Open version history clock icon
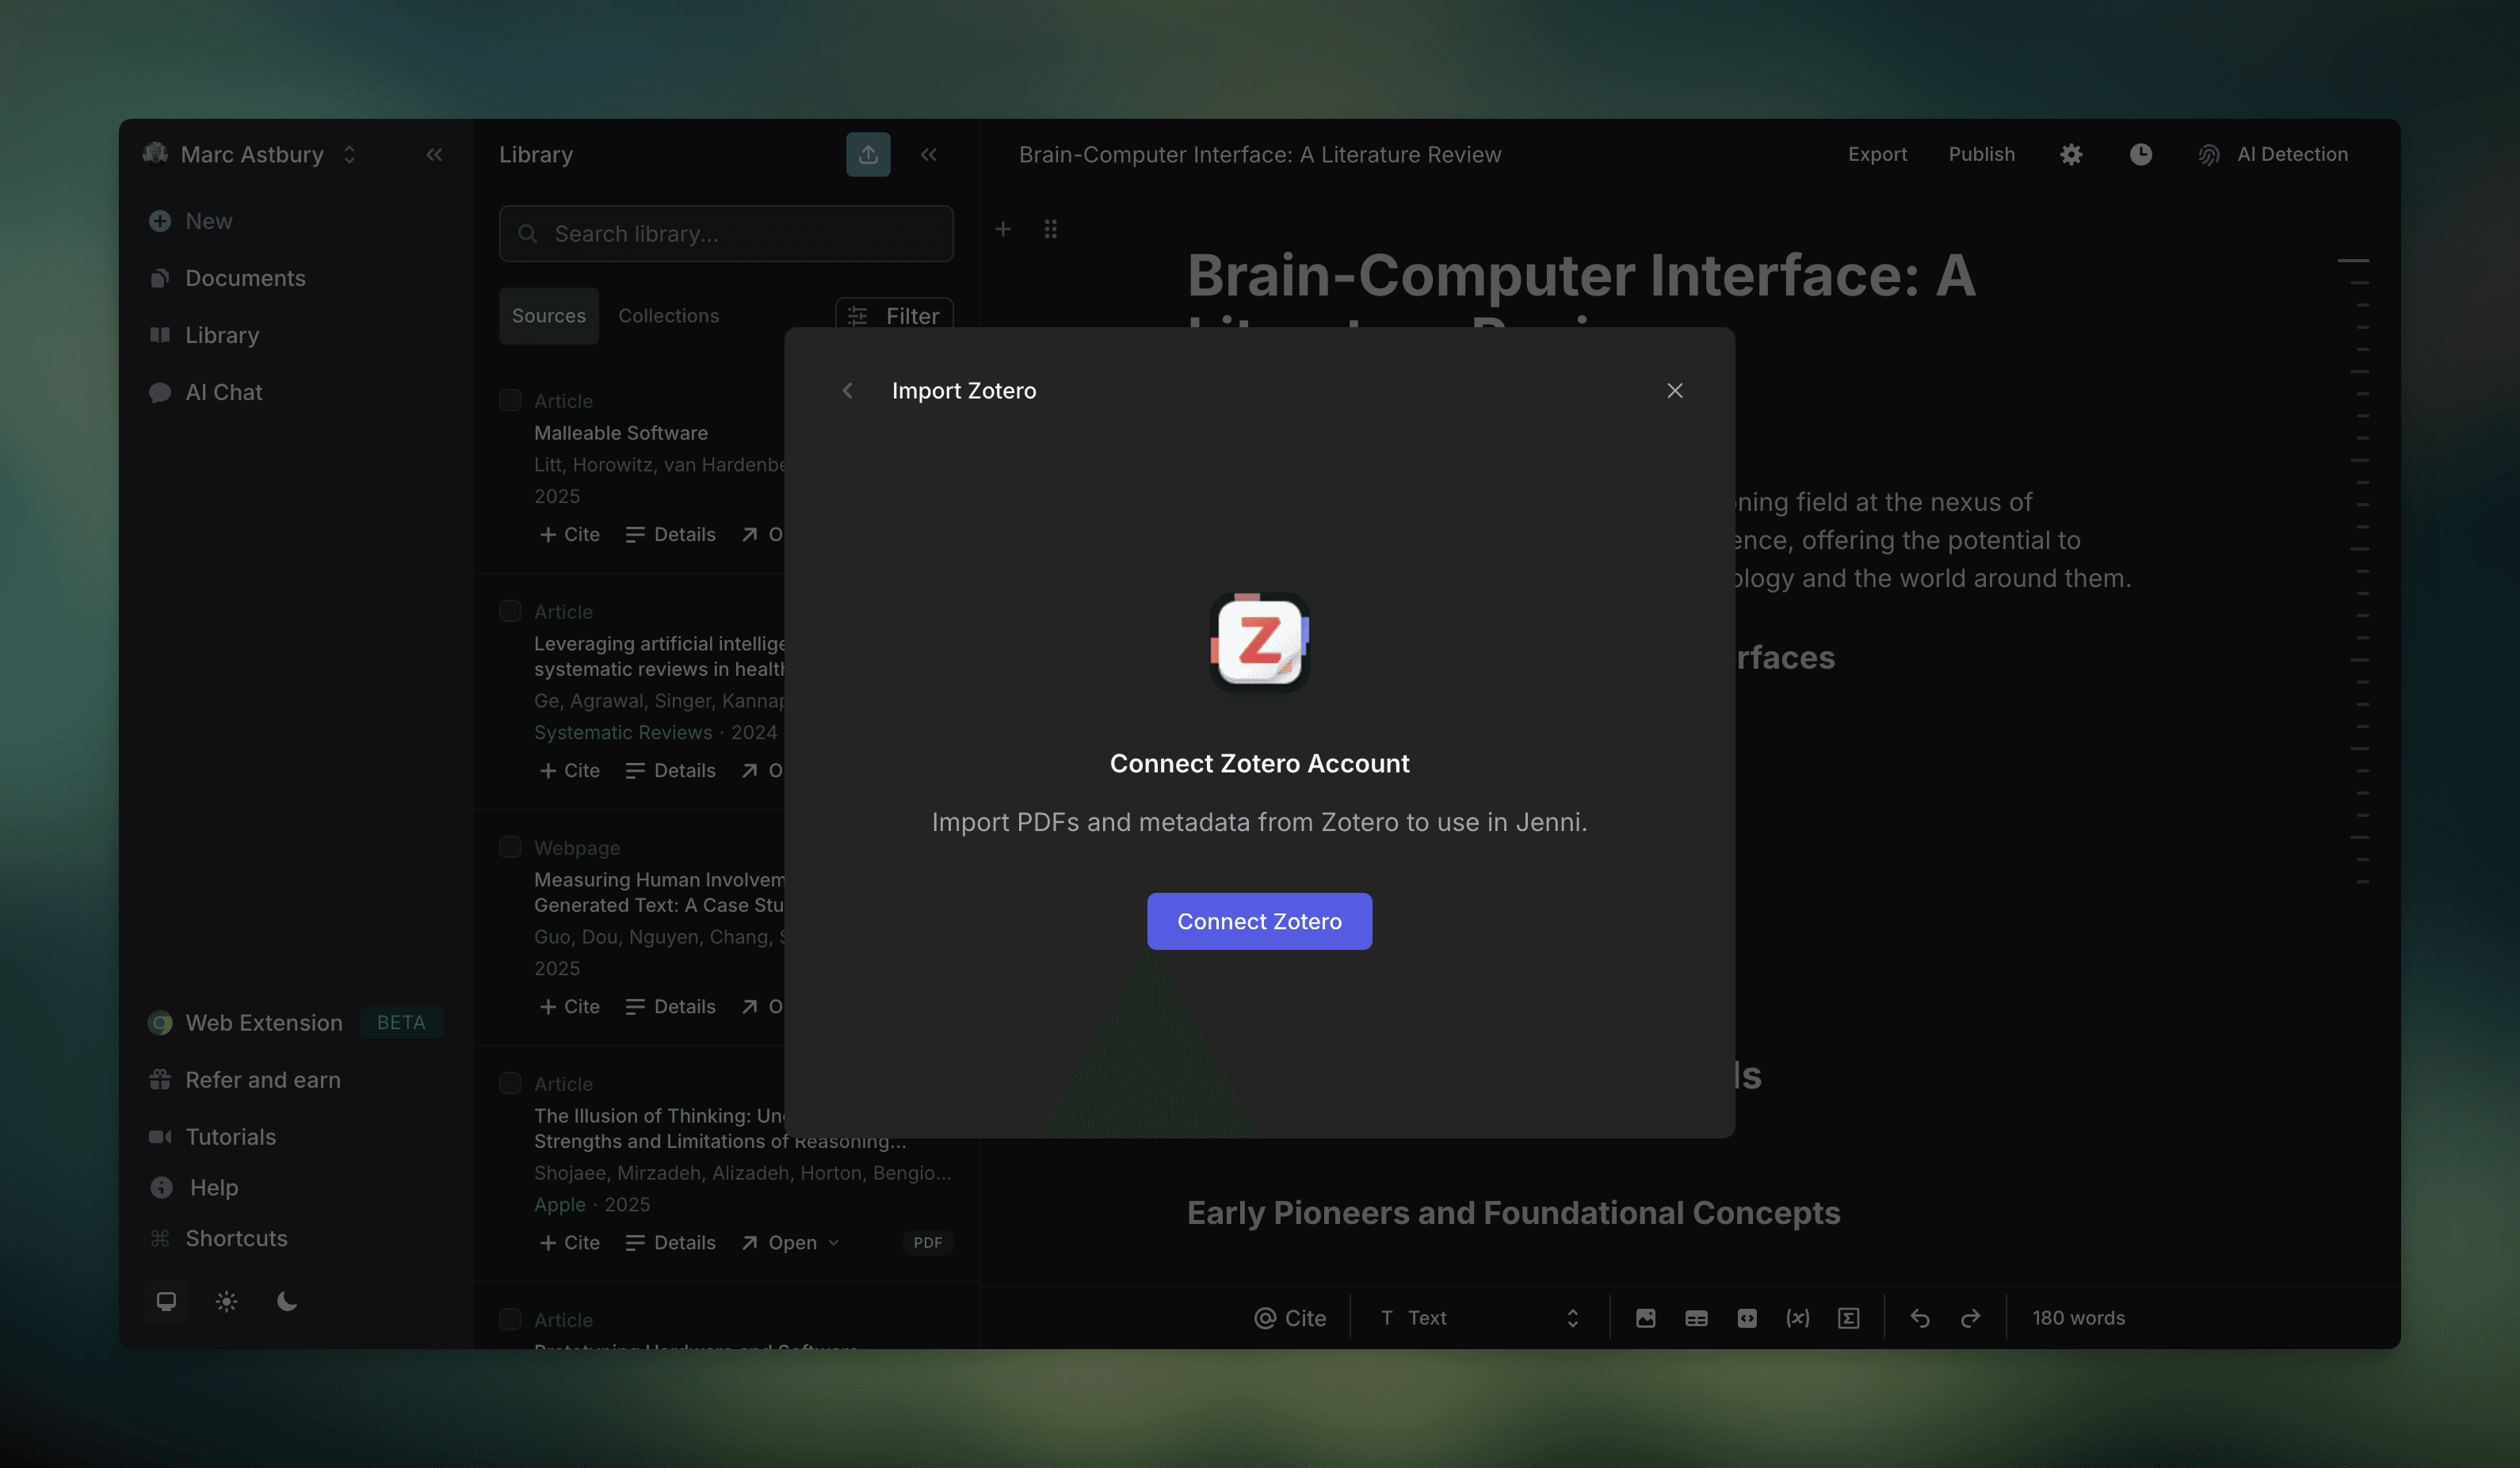Image resolution: width=2520 pixels, height=1468 pixels. 2140,155
